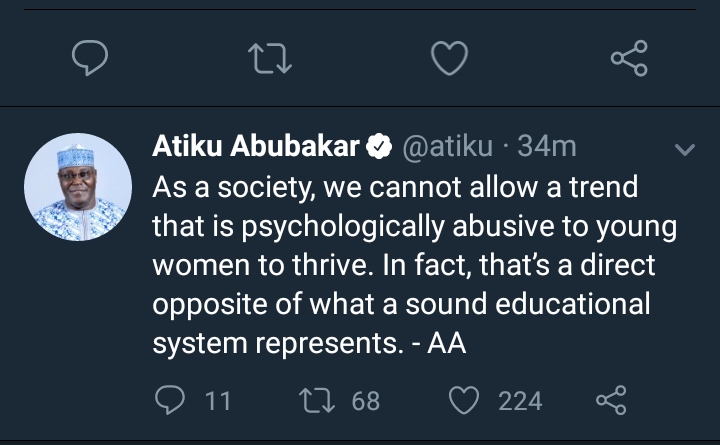Share Atiku's tweet using the share icon
Viewport: 720px width, 445px height.
click(610, 401)
